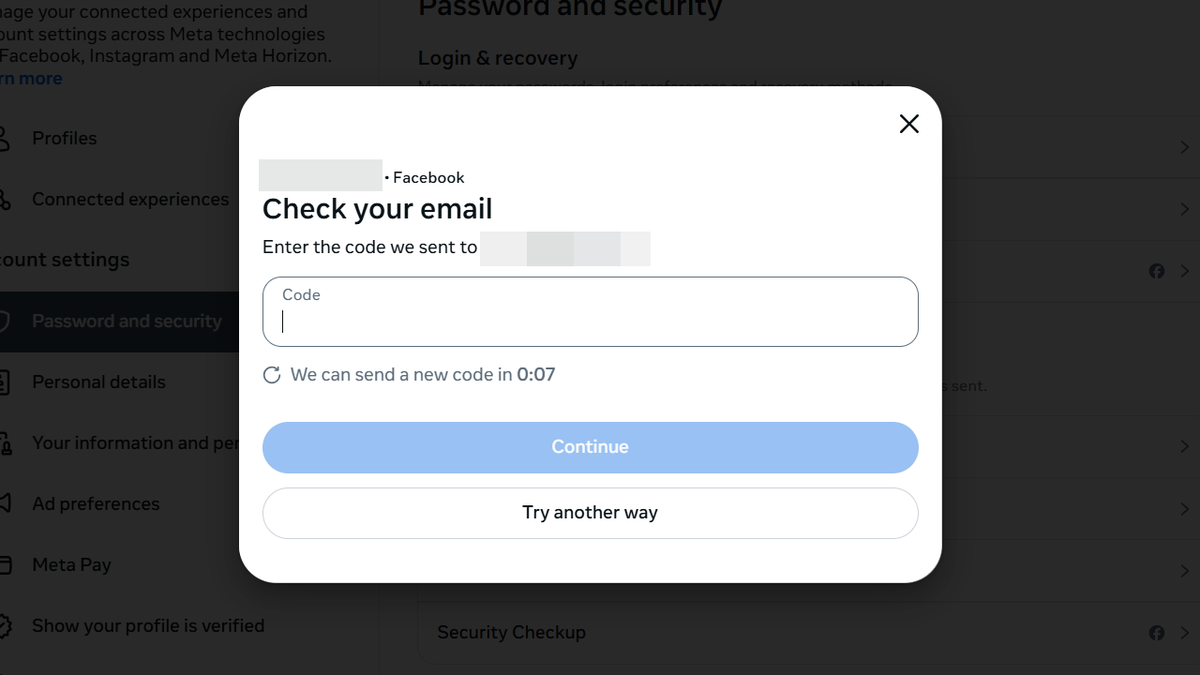Open Show your profile is verified
Image resolution: width=1200 pixels, height=675 pixels.
tap(148, 625)
